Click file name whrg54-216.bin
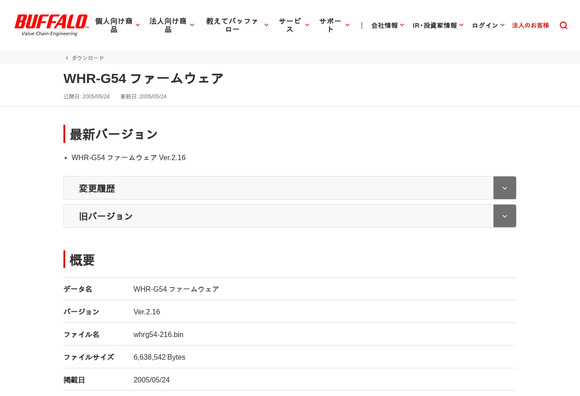580x396 pixels. tap(158, 335)
